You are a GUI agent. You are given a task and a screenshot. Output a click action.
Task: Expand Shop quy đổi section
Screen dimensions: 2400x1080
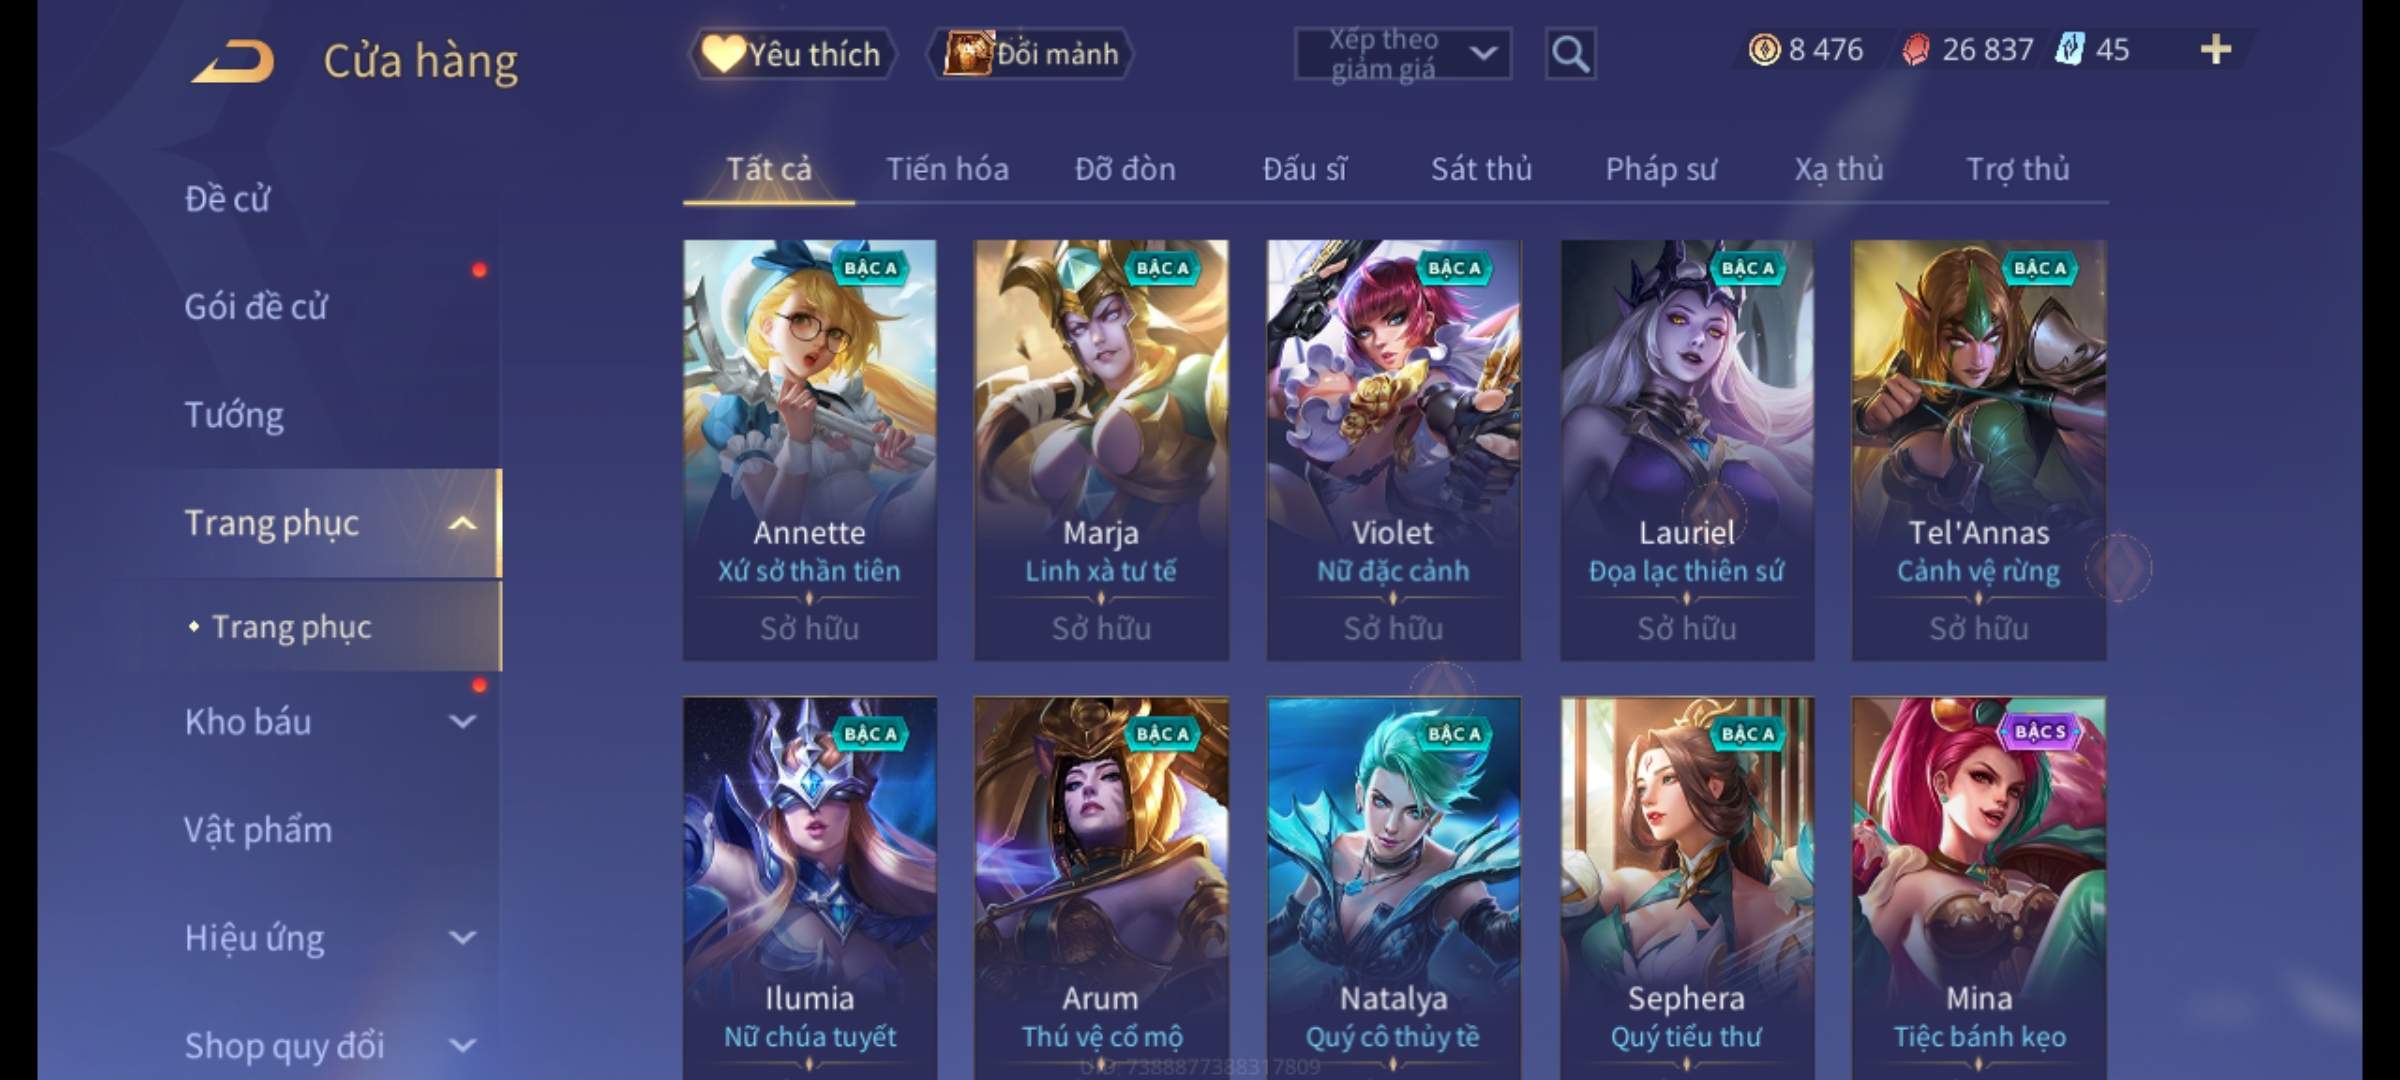(462, 1046)
